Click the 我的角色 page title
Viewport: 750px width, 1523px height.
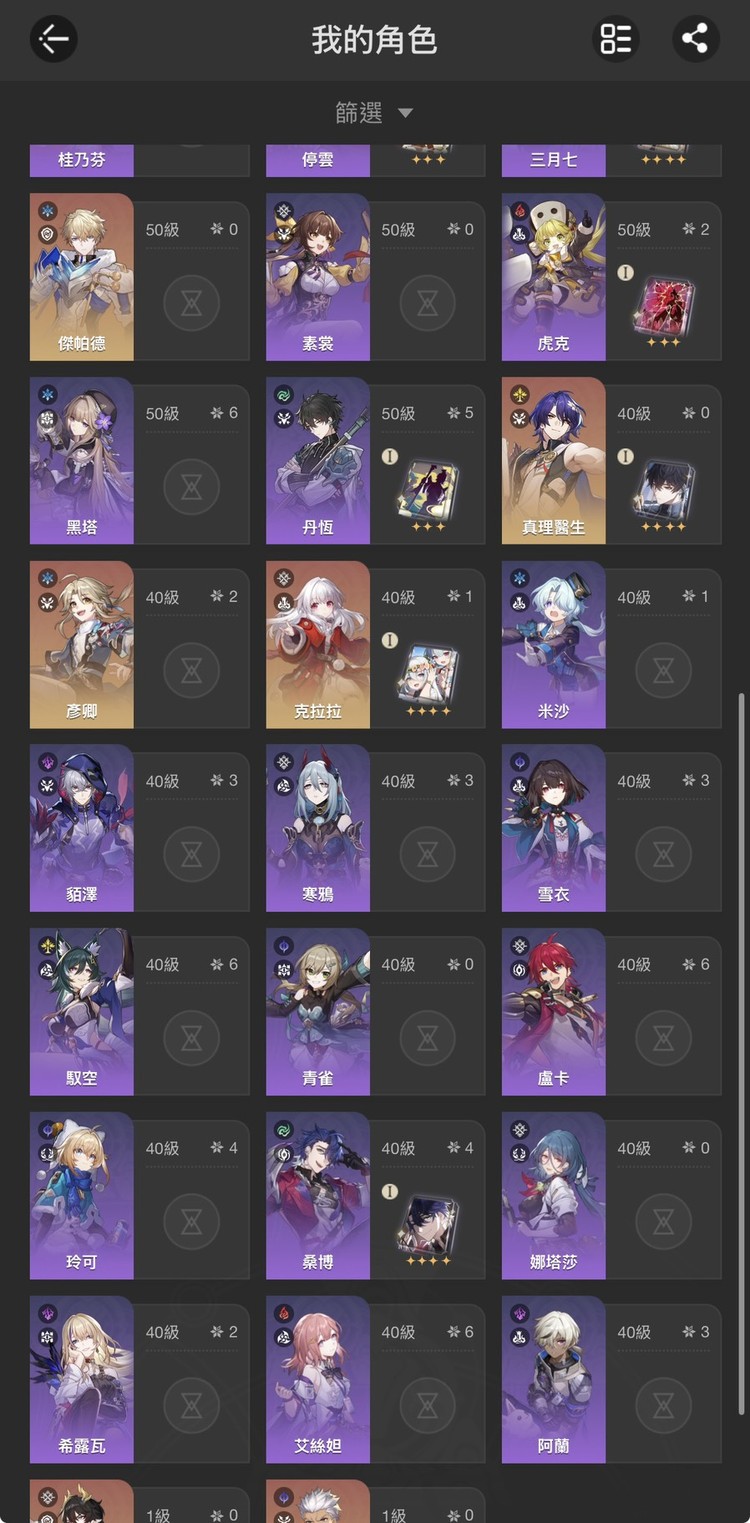click(374, 40)
